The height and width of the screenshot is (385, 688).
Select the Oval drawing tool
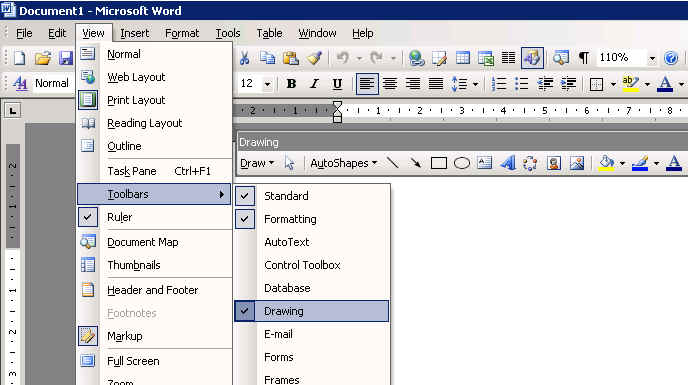point(462,163)
